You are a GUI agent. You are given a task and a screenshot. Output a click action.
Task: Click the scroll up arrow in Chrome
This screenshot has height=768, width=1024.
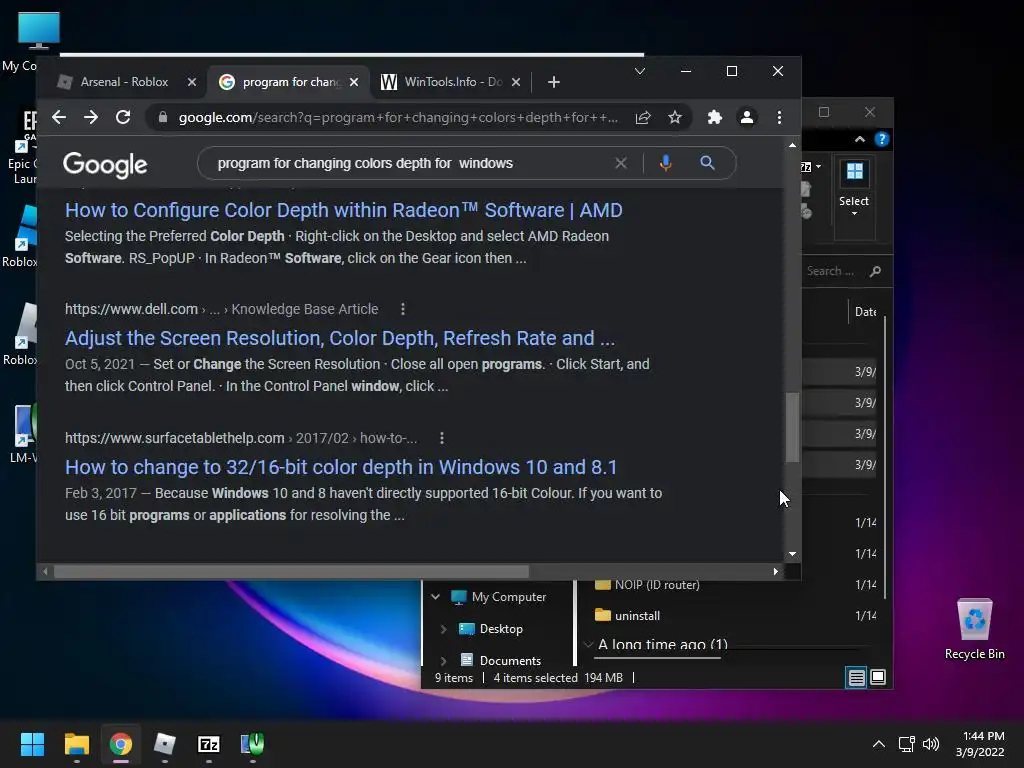click(x=792, y=145)
